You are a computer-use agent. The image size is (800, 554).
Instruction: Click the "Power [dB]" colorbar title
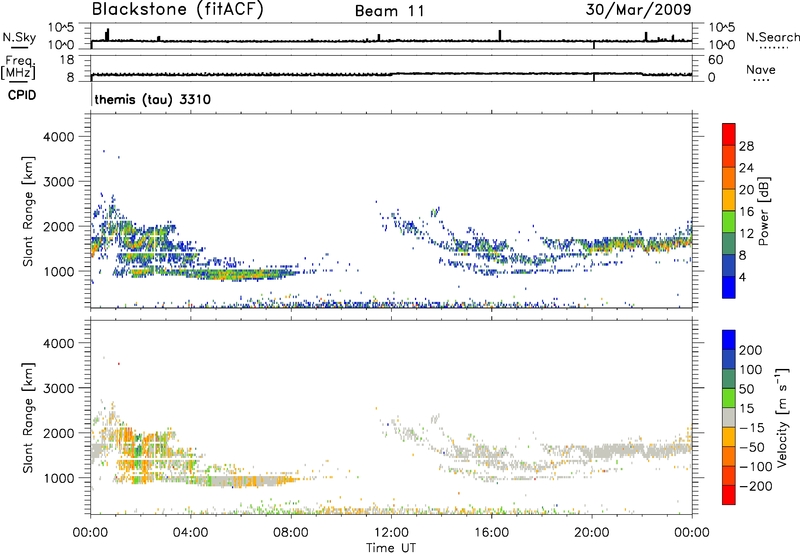pos(764,211)
